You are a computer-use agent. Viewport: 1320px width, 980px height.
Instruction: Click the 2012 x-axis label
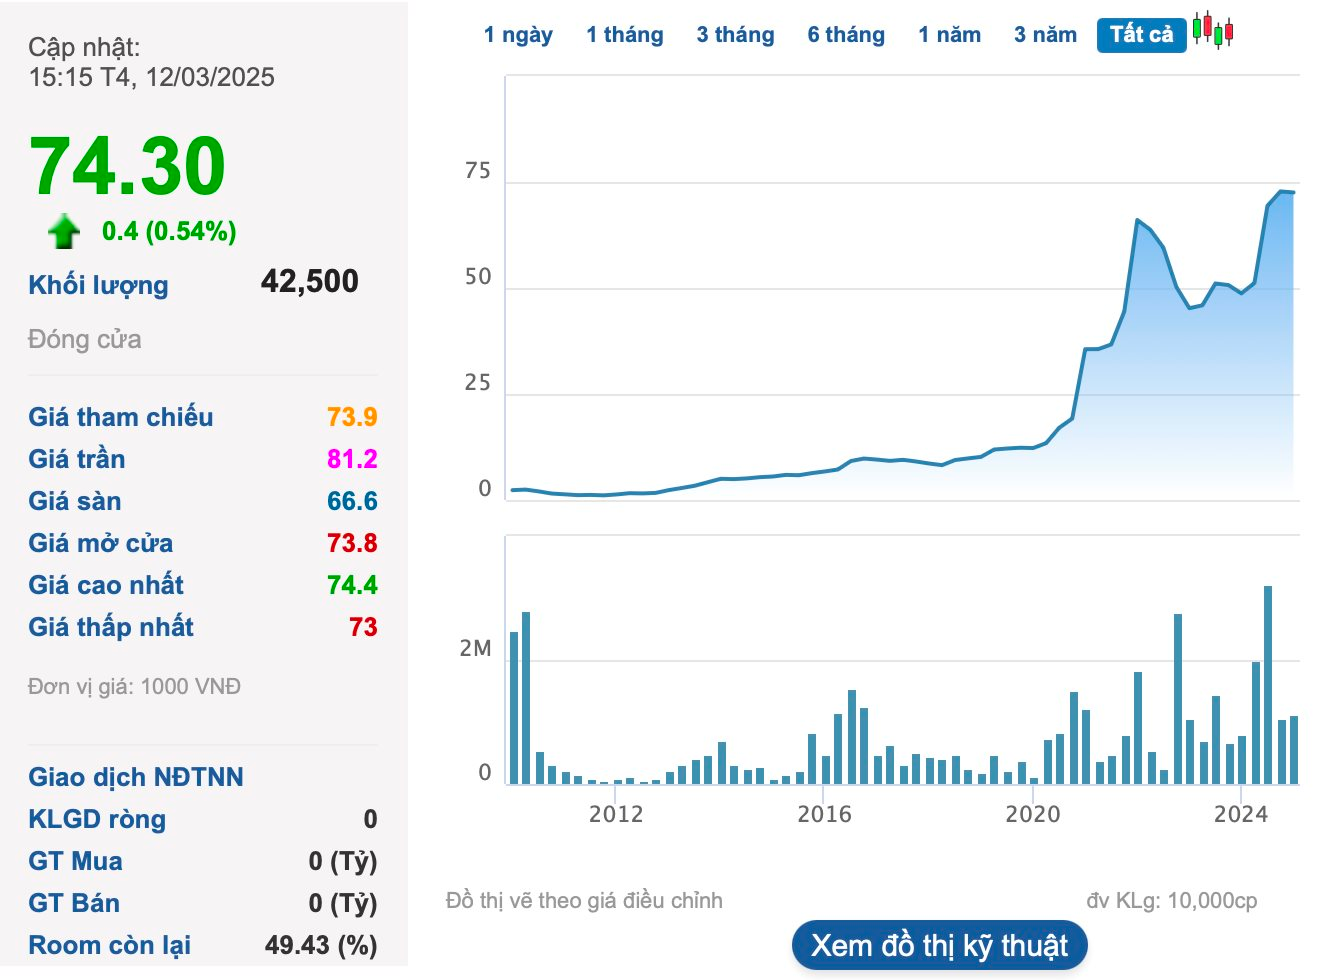[616, 814]
